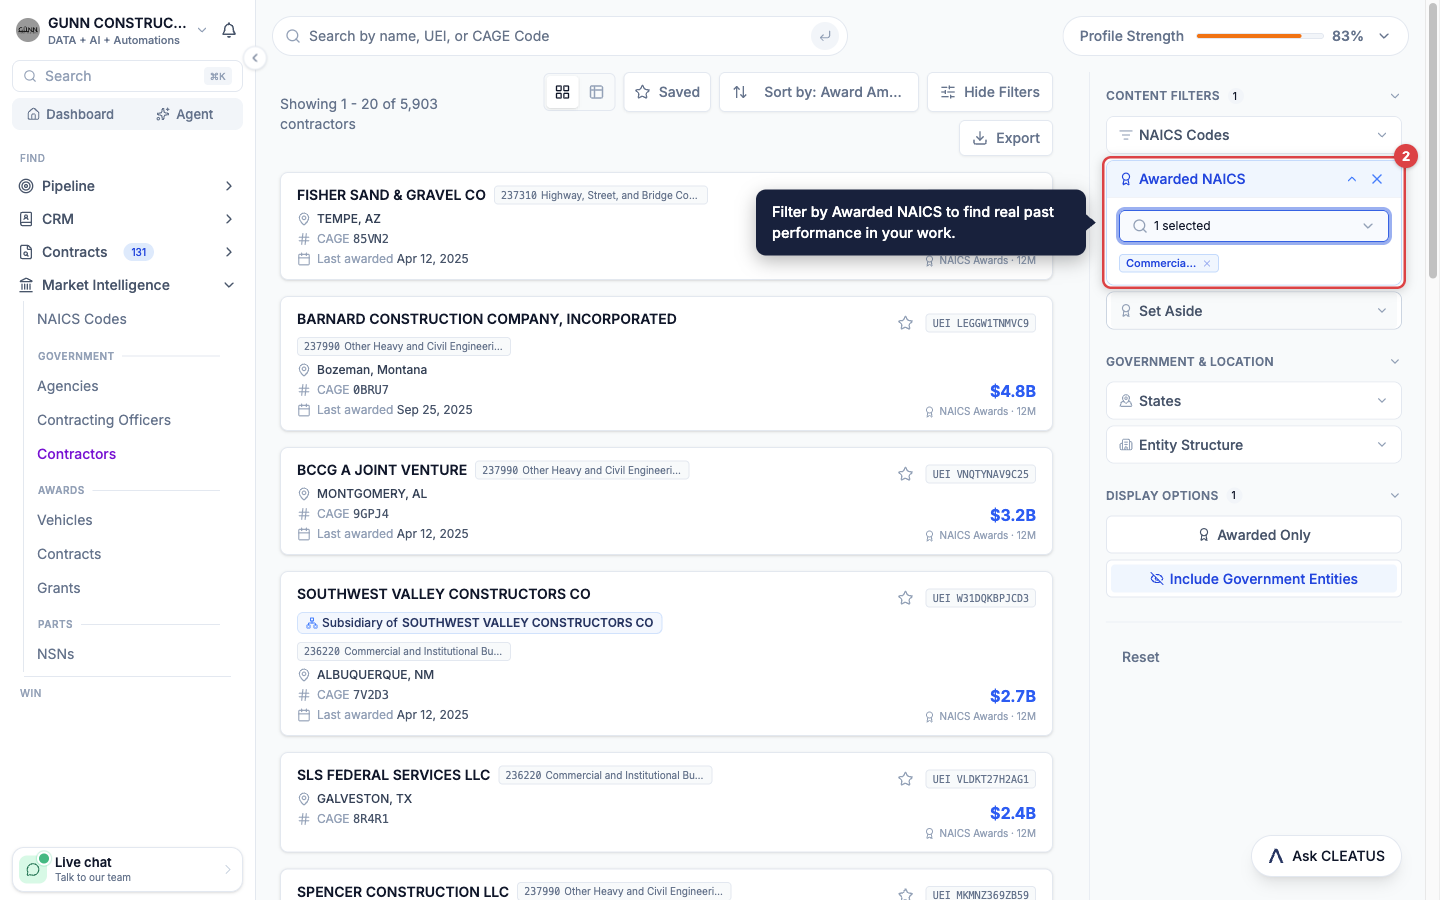This screenshot has height=900, width=1440.
Task: Expand the Profile Strength panel
Action: 1384,36
